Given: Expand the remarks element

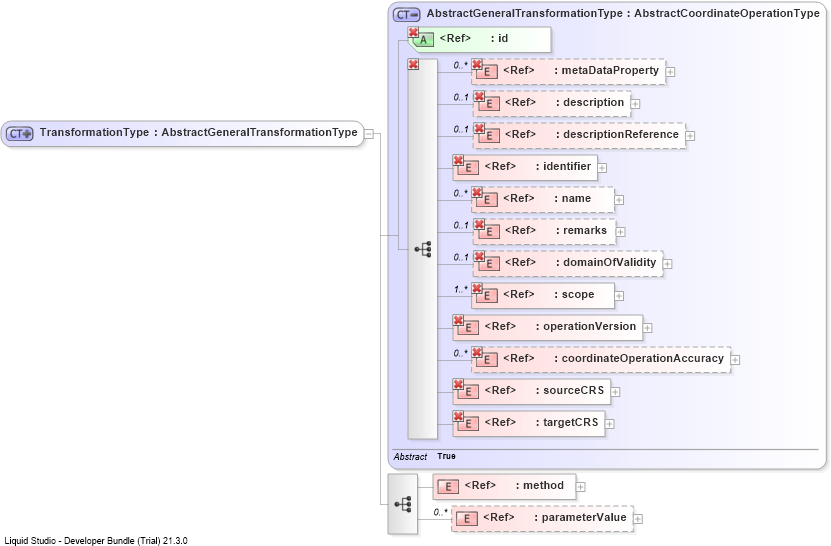Looking at the screenshot, I should pyautogui.click(x=621, y=232).
